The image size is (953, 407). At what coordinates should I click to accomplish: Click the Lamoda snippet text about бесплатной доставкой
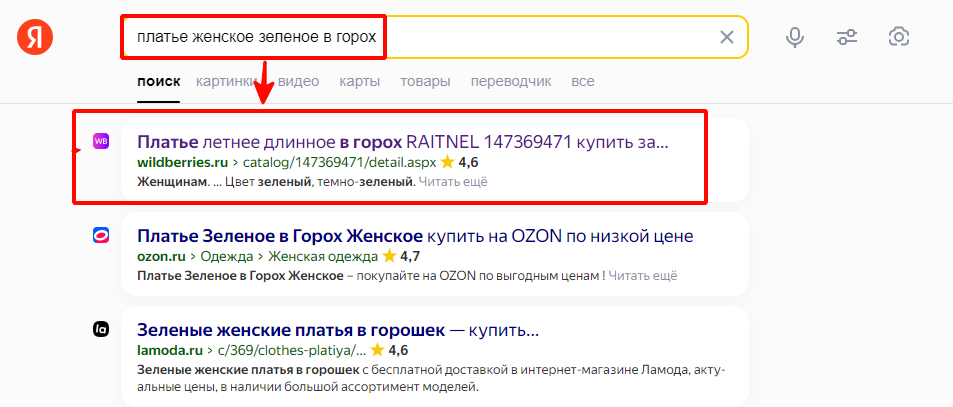coord(432,378)
